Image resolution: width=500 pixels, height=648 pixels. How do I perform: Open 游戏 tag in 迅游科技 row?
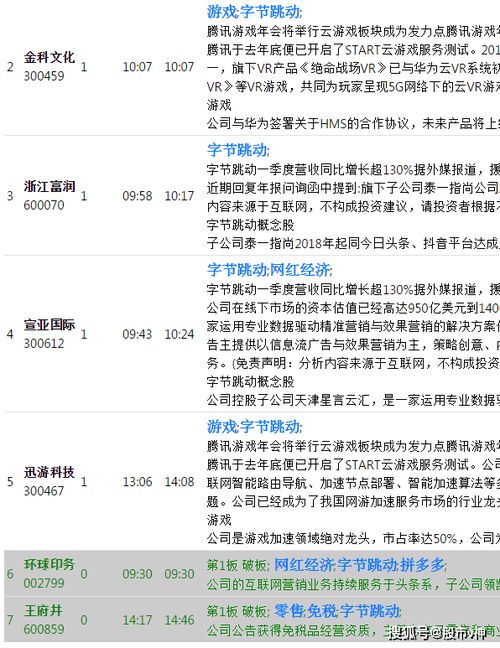(x=222, y=426)
